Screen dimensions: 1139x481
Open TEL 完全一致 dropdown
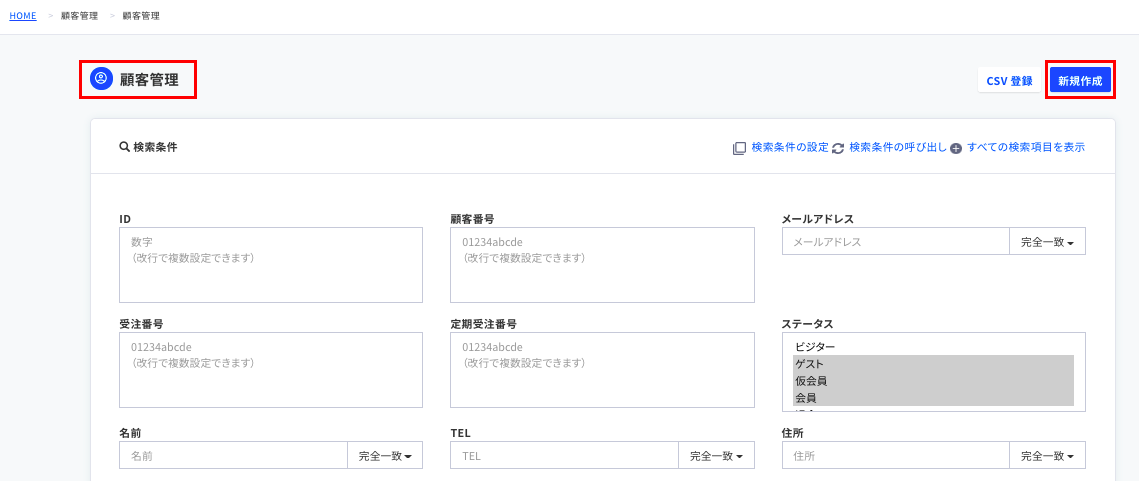tap(716, 456)
